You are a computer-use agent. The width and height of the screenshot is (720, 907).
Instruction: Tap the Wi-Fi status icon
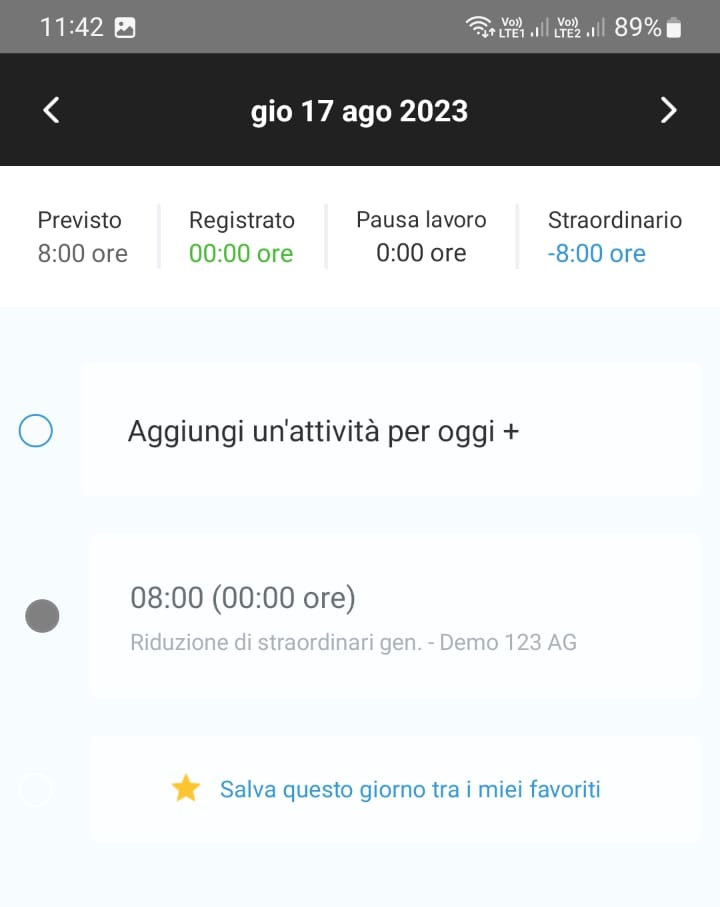click(x=480, y=27)
